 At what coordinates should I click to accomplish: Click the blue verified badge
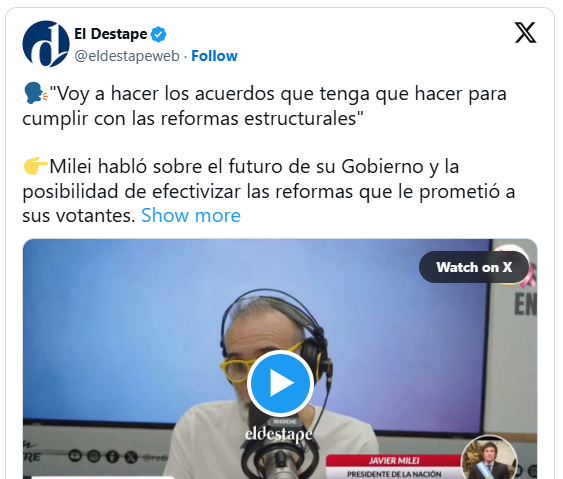pos(158,34)
